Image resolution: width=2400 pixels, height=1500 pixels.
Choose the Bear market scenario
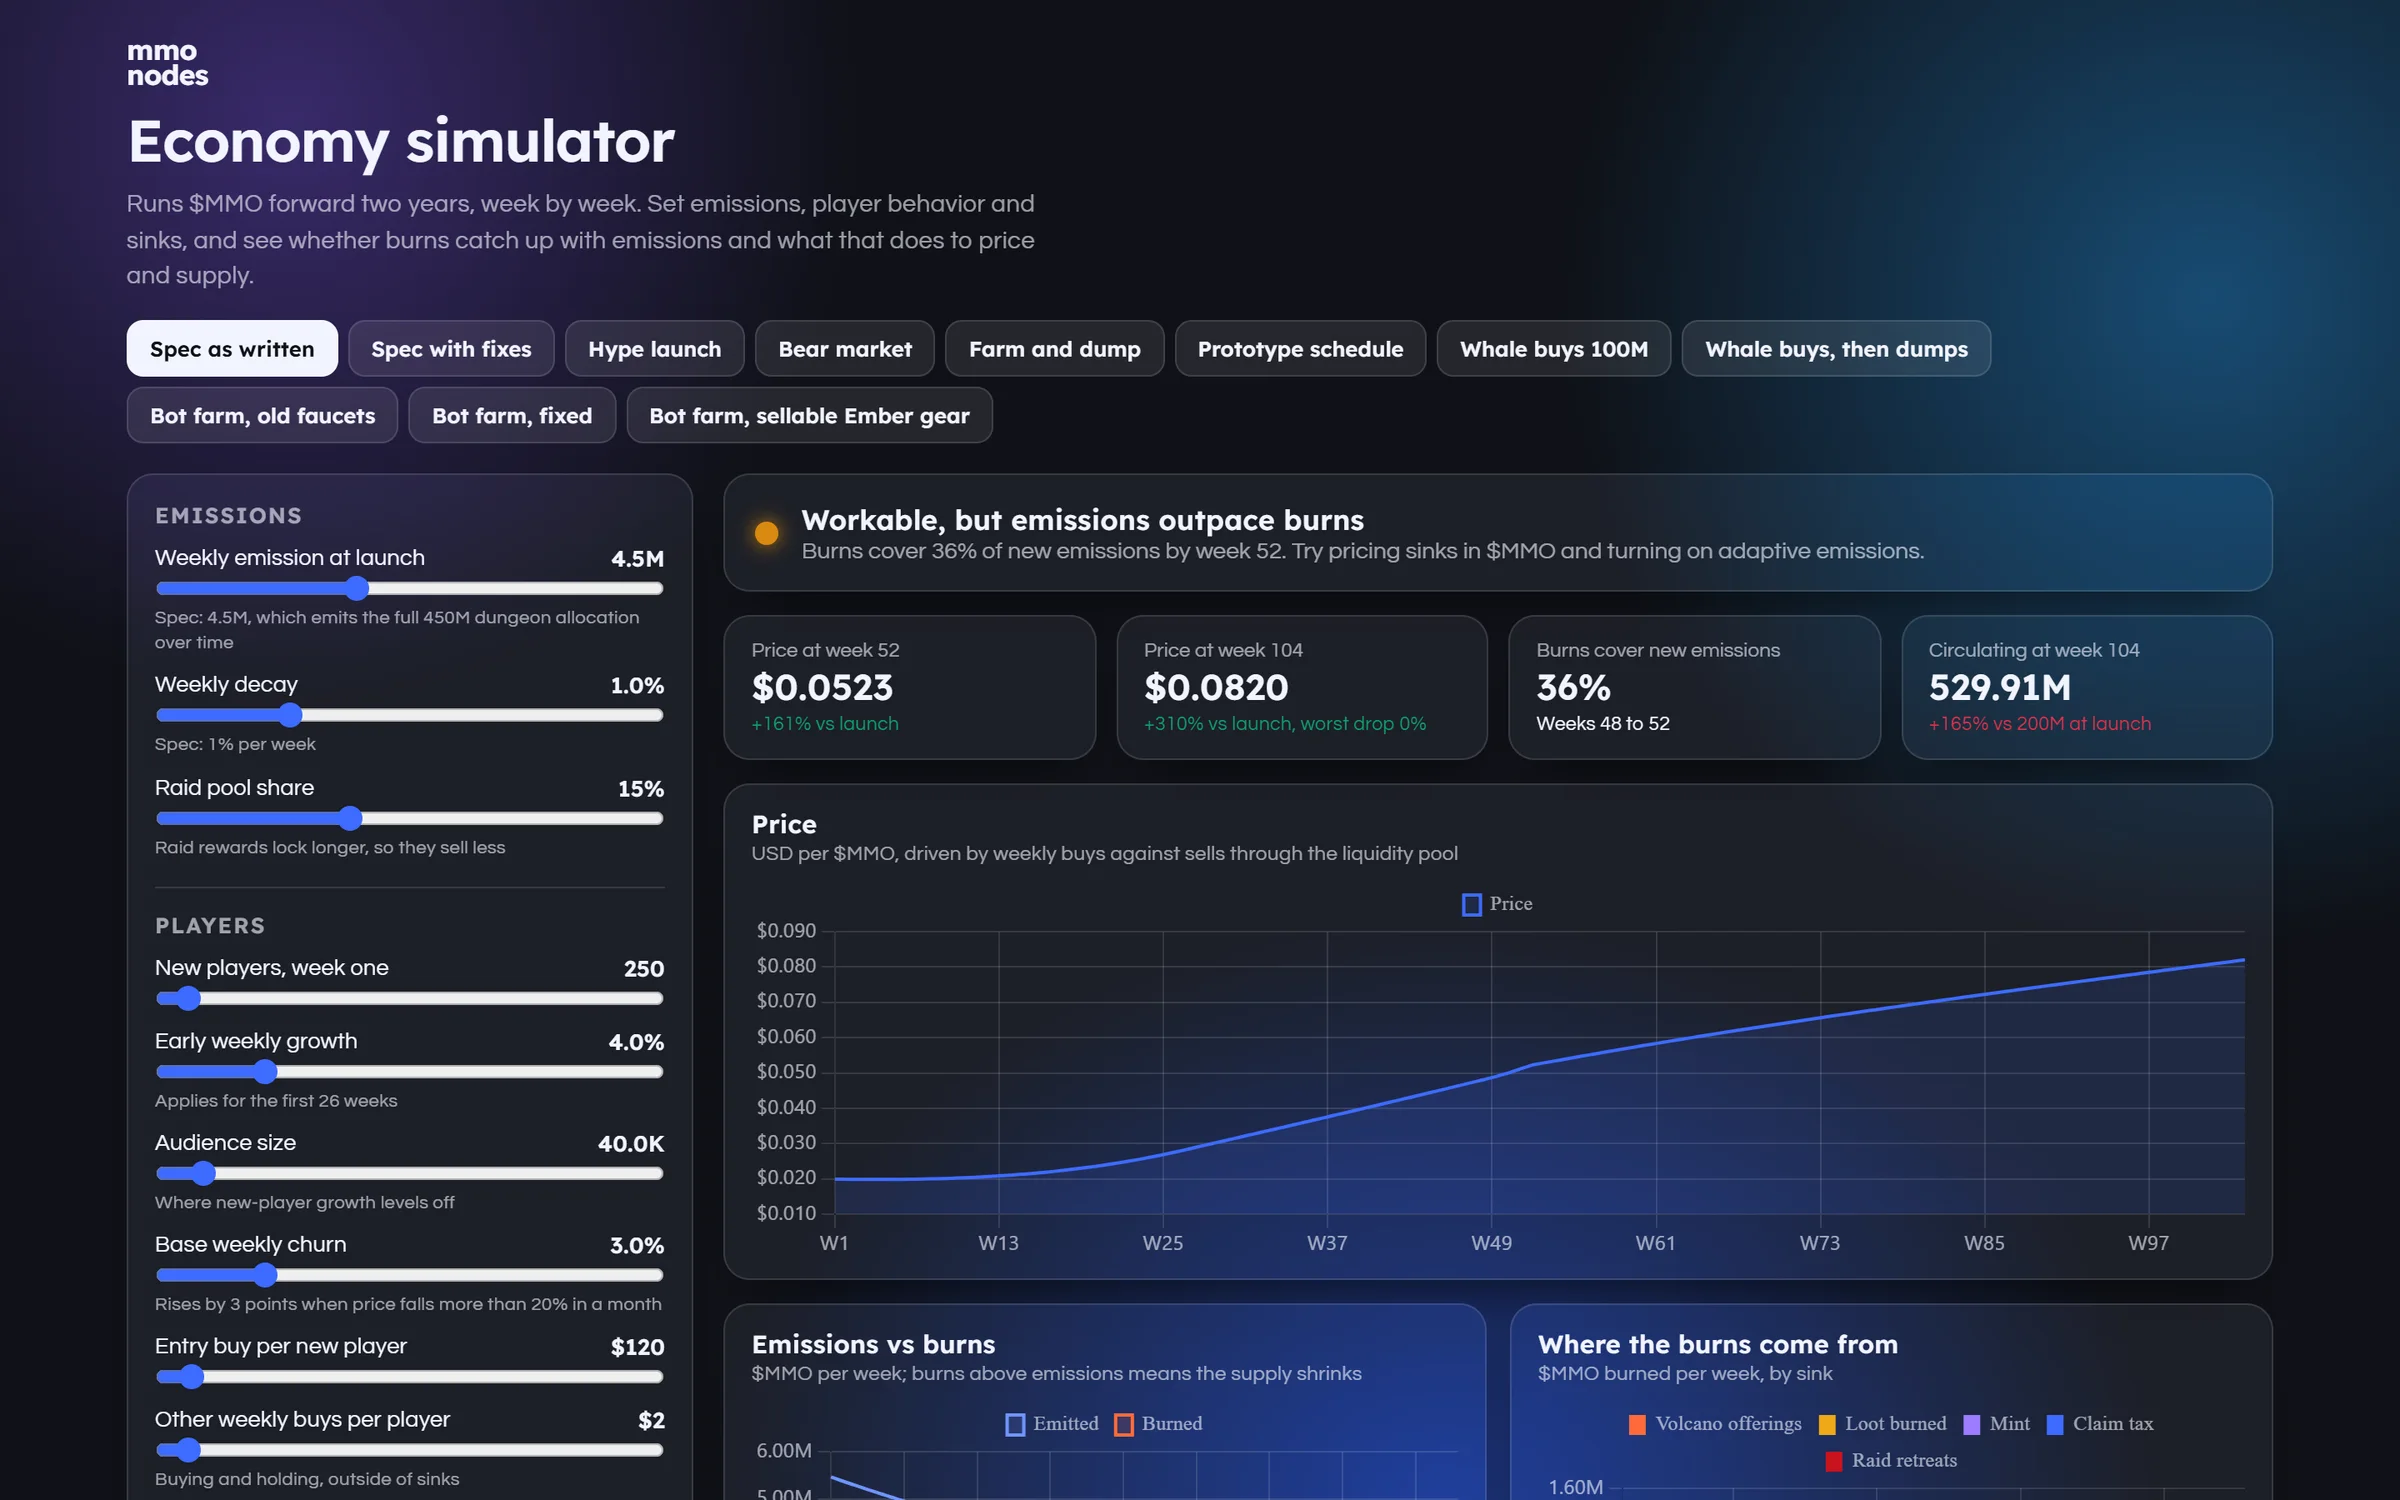click(845, 349)
